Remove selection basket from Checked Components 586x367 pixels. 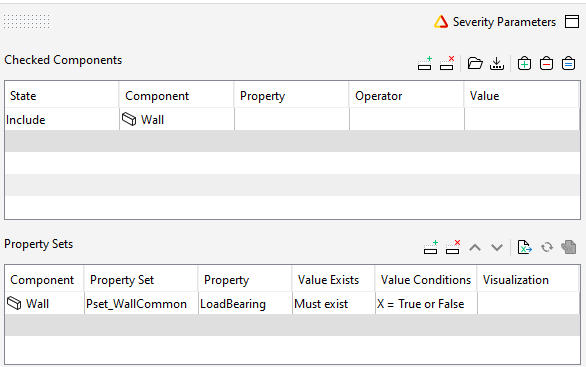click(x=546, y=63)
